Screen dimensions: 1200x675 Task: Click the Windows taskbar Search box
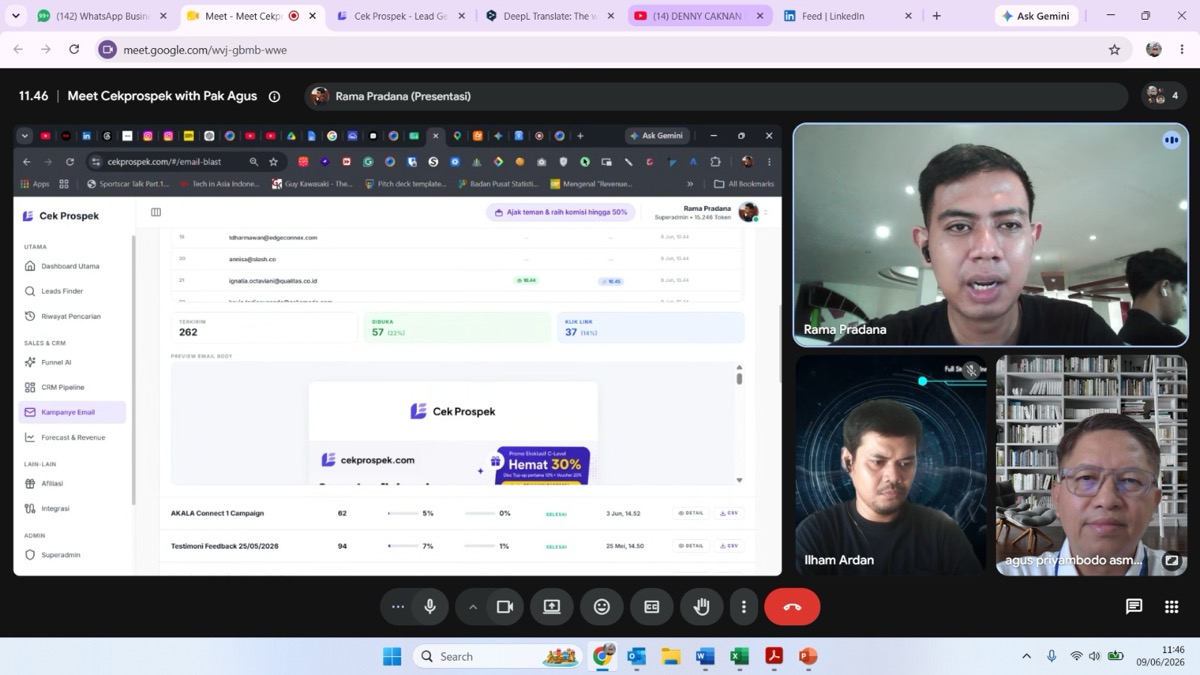(x=497, y=657)
